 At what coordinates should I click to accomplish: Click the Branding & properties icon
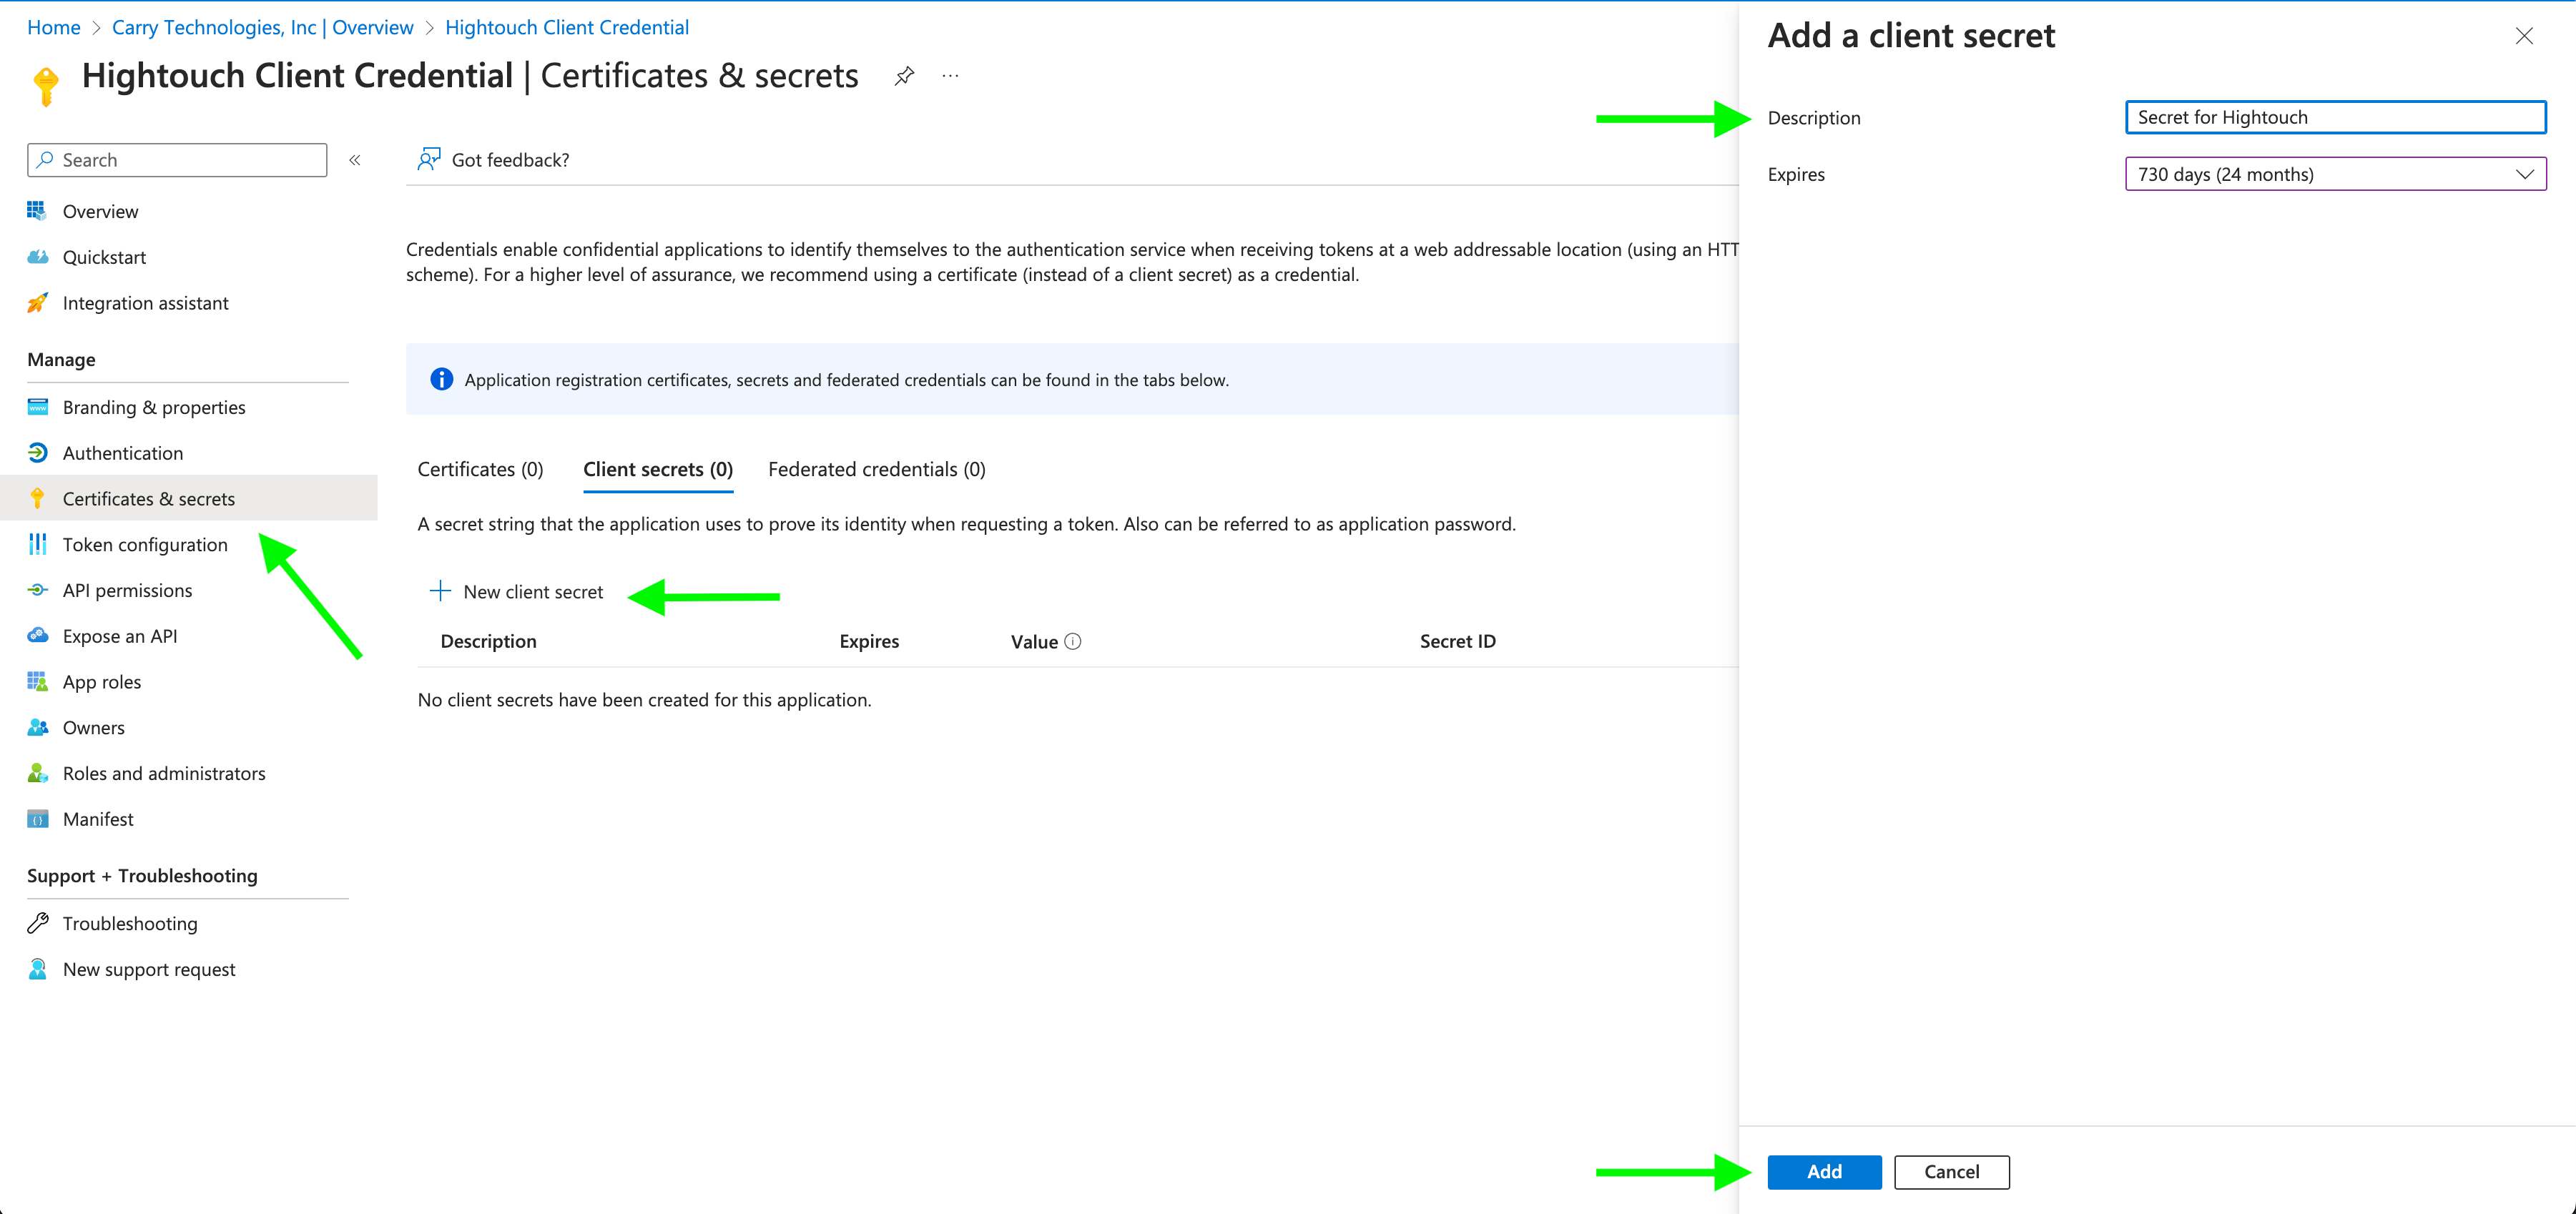click(x=37, y=407)
